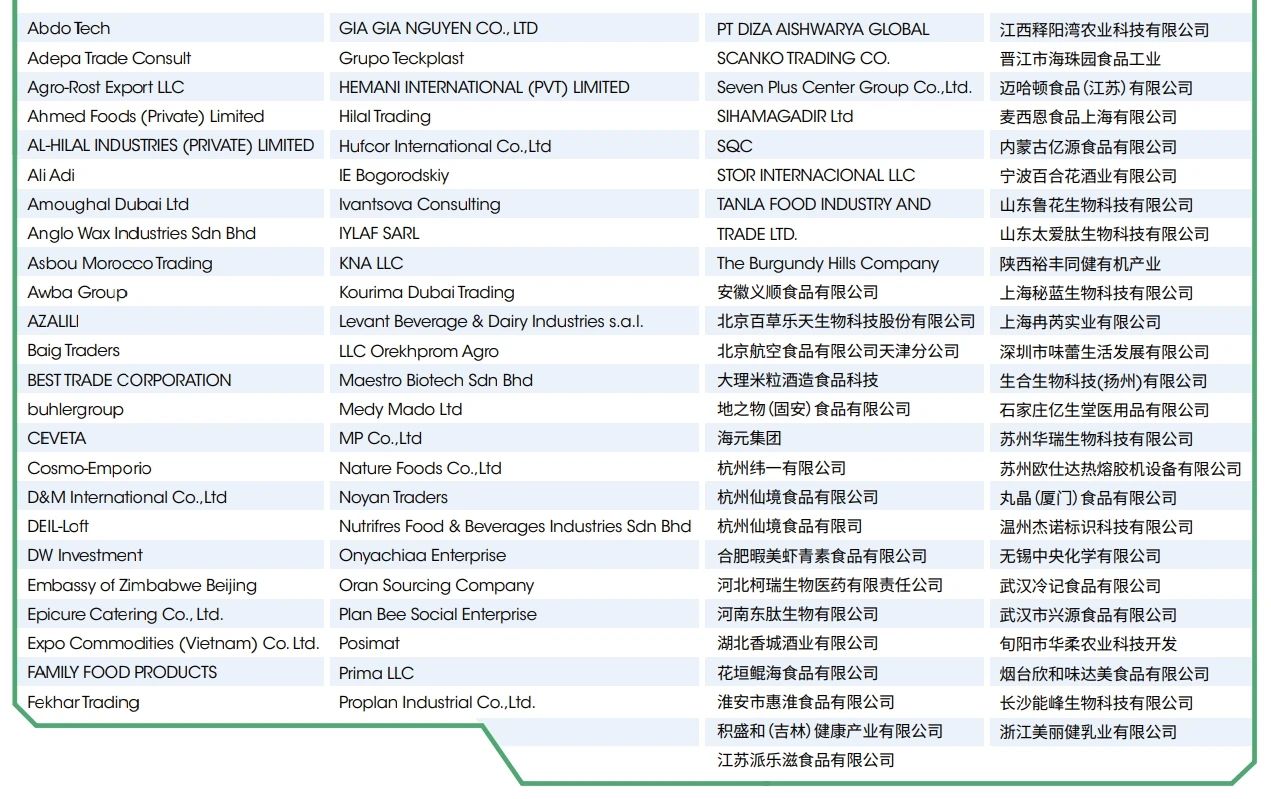The image size is (1271, 799).
Task: Click '海元集团' in the list
Action: [x=749, y=438]
